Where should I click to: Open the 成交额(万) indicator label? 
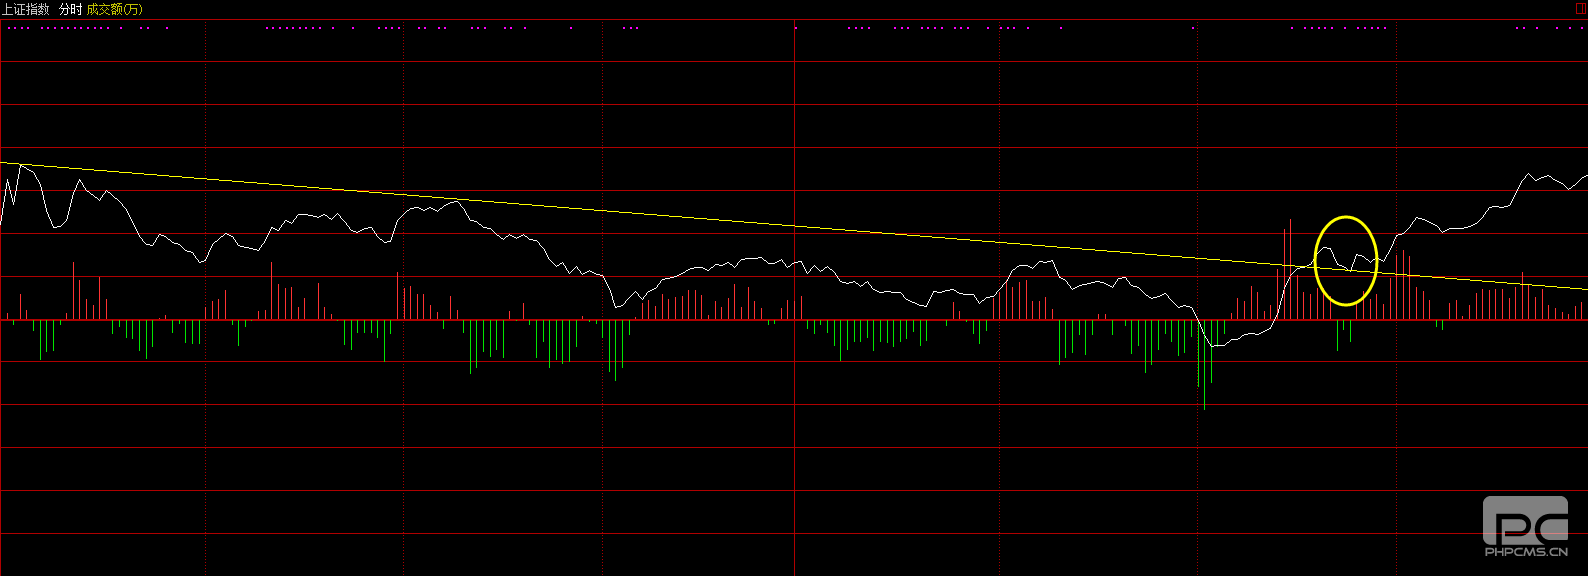(115, 9)
